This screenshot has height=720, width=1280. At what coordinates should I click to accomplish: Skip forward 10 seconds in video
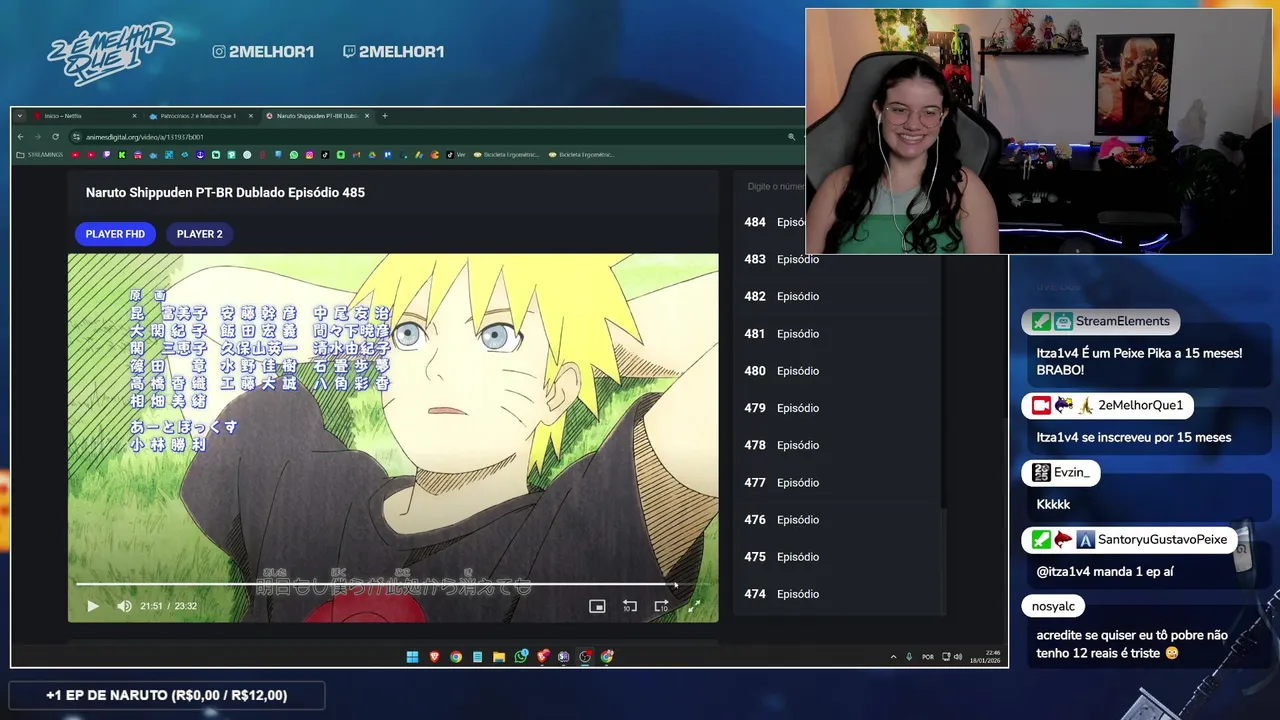tap(661, 606)
